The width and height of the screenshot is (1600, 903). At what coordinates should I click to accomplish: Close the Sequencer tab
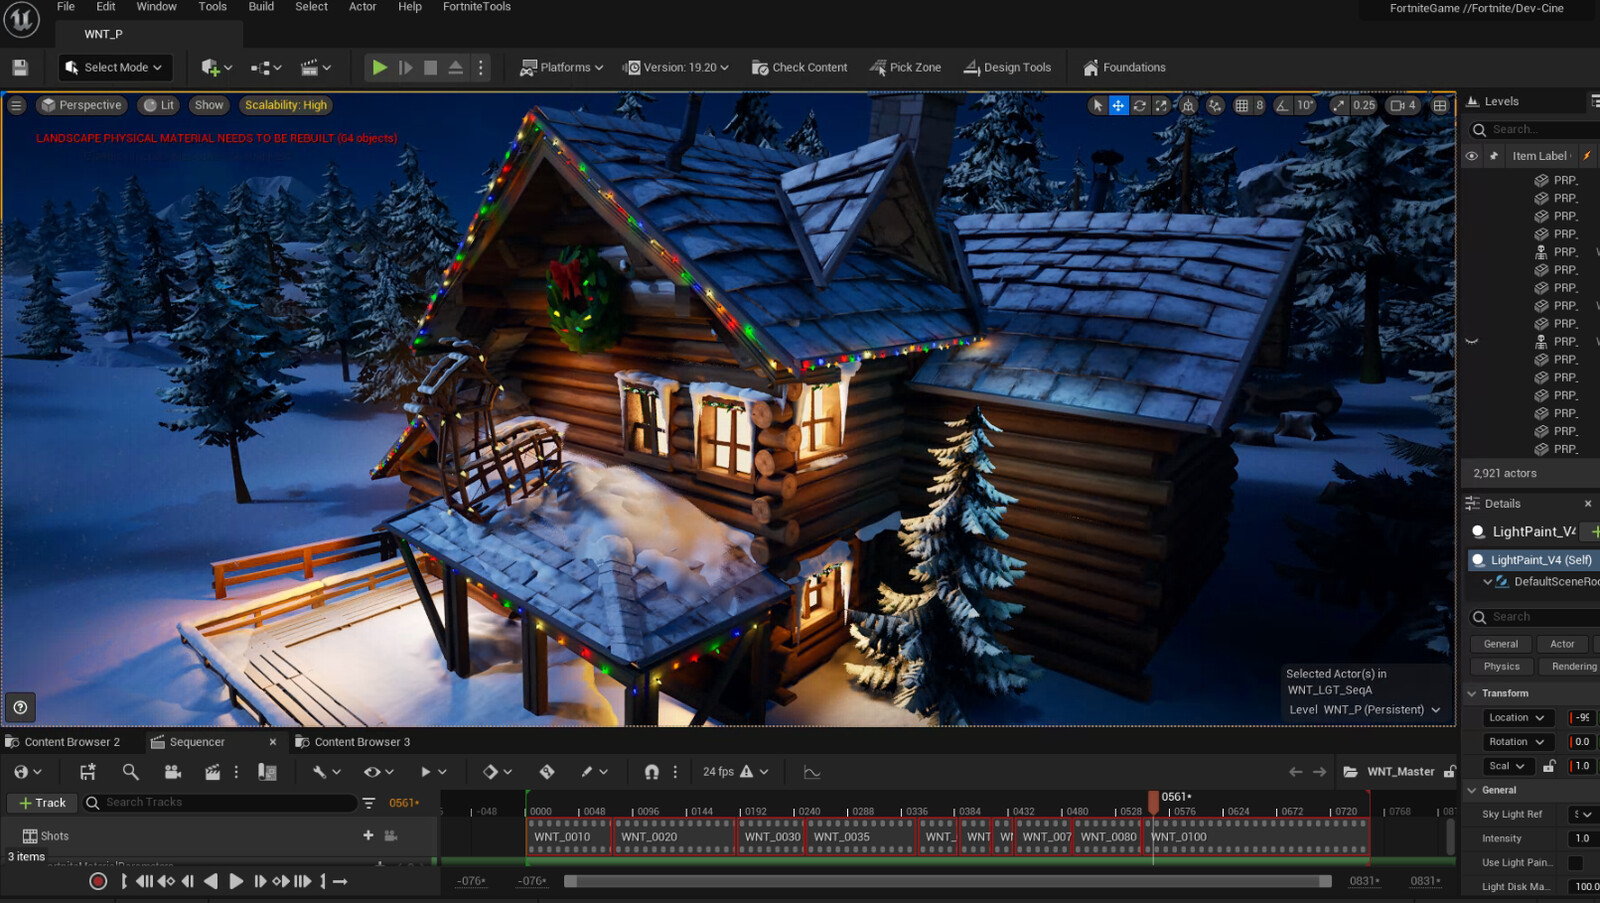(x=273, y=742)
